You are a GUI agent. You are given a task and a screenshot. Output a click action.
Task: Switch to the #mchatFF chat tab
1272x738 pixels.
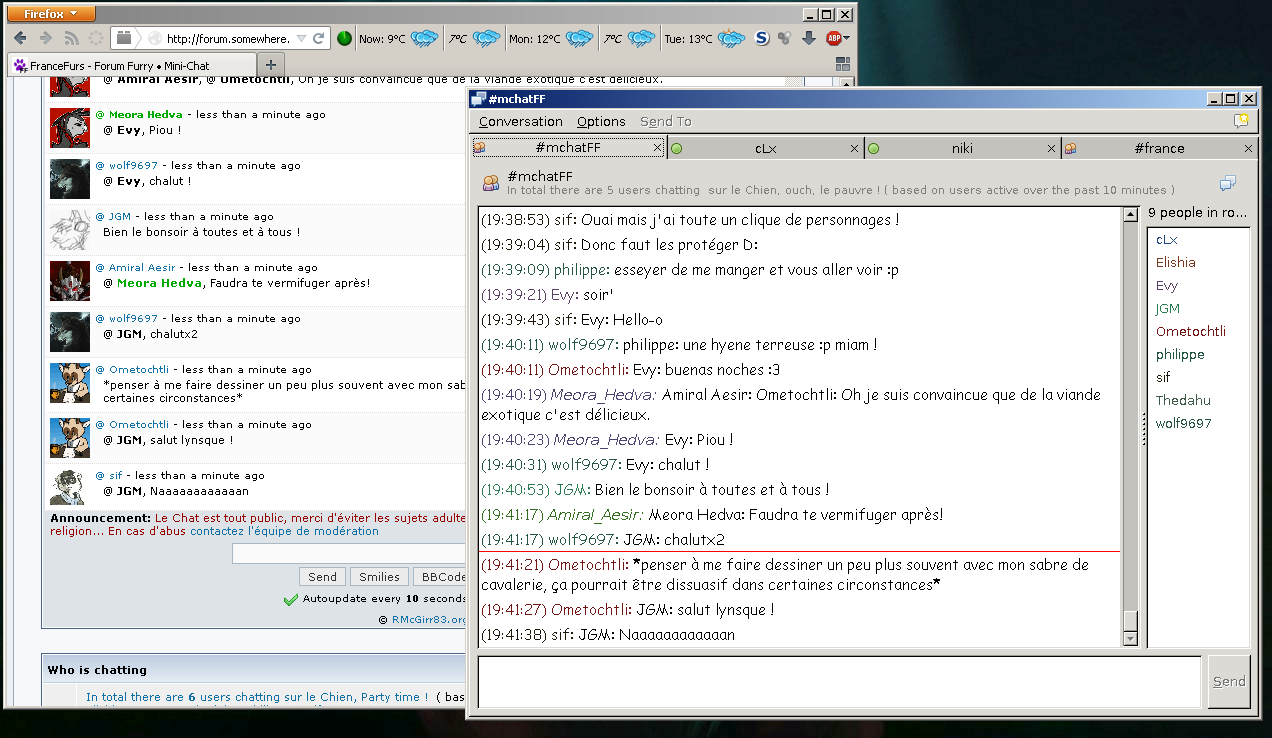[568, 148]
